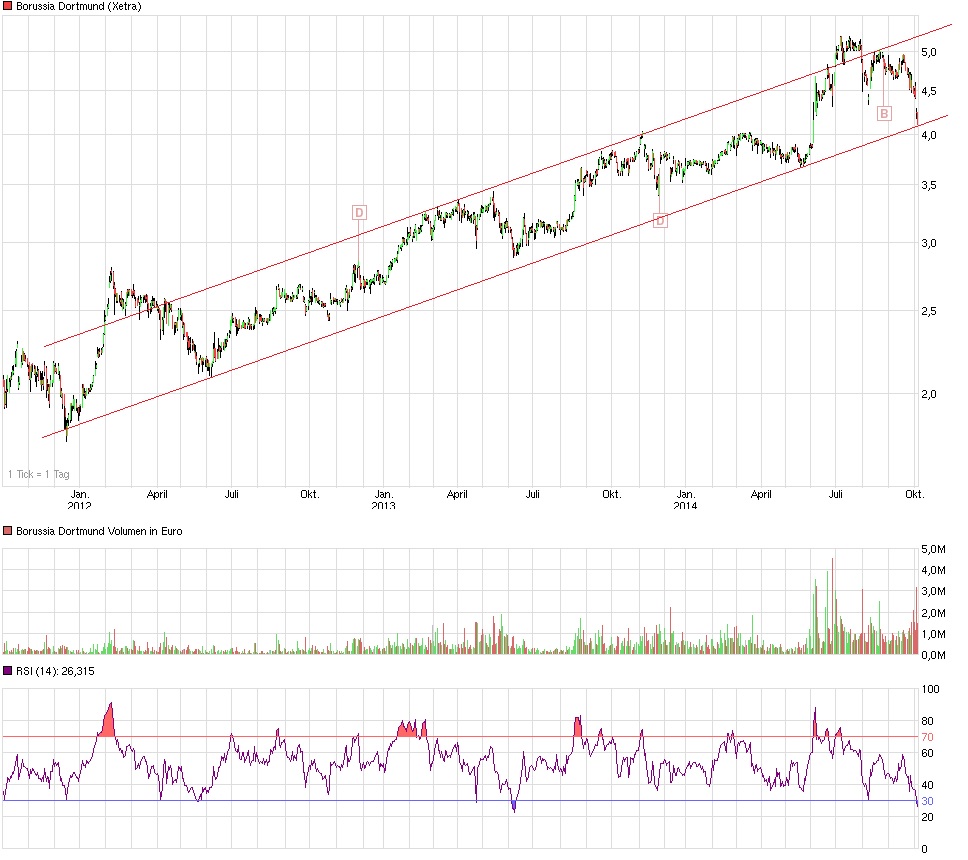Screen dimensions: 968x860
Task: Select the Jan. 2013 date axis label
Action: pyautogui.click(x=382, y=499)
